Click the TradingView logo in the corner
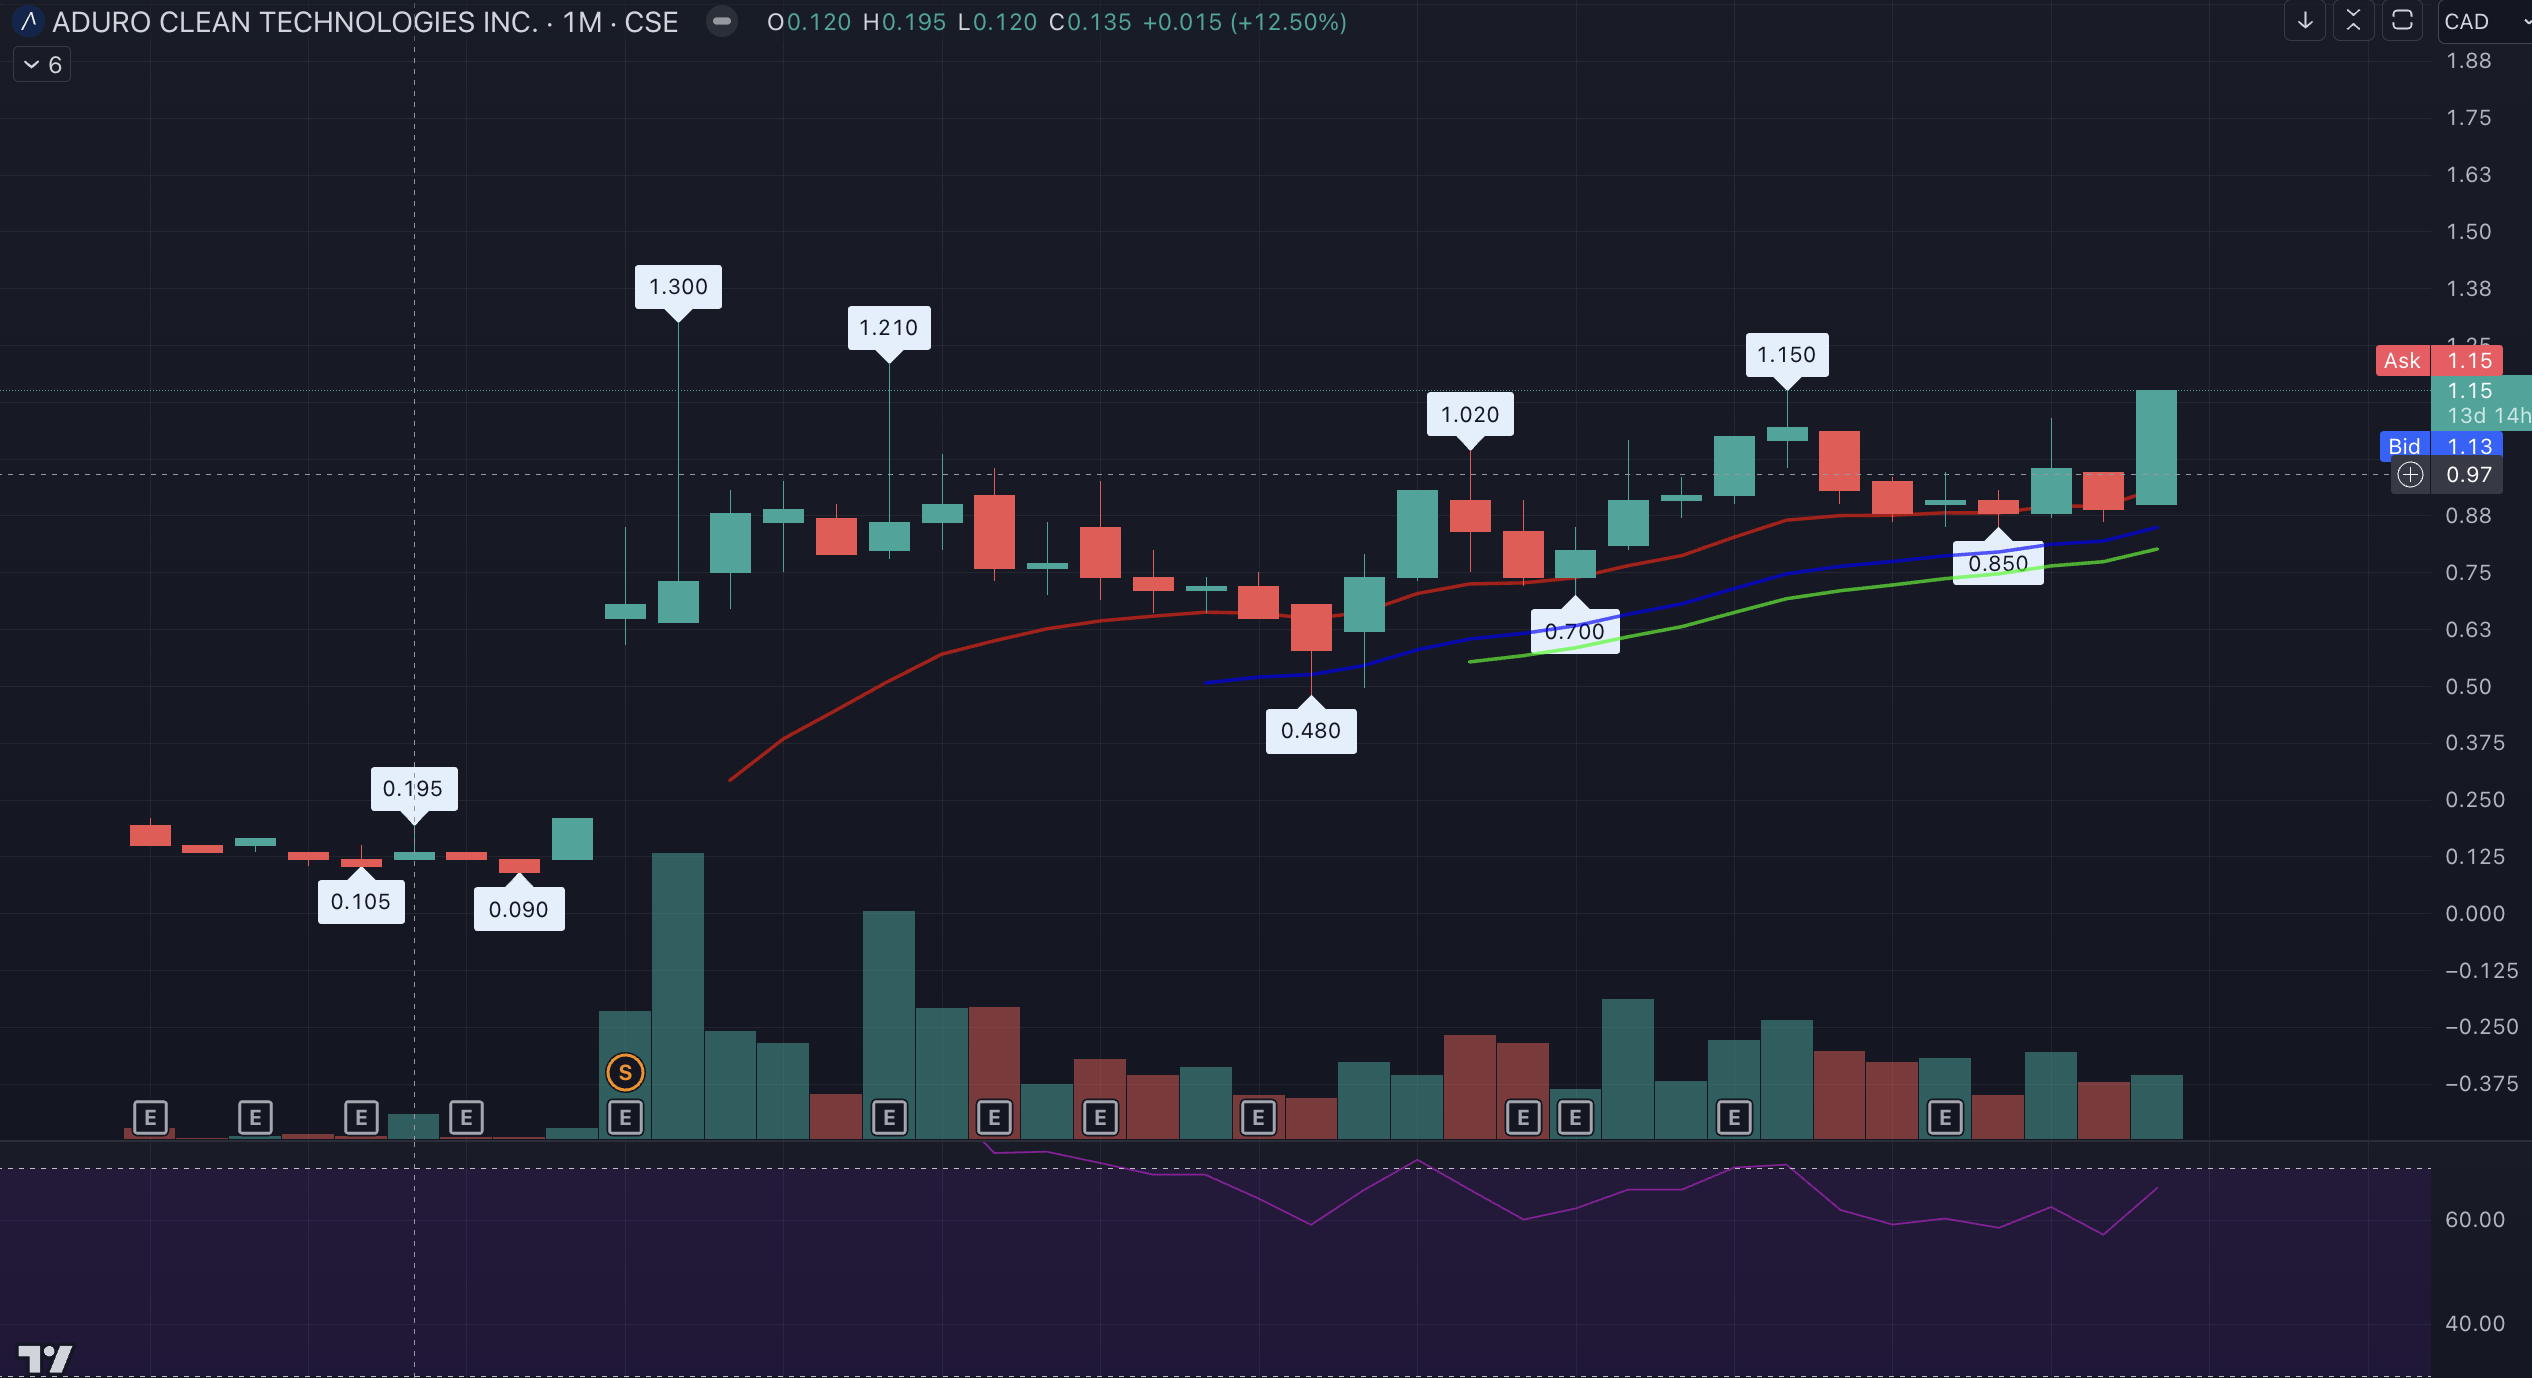Screen dimensions: 2532x1378 45,1358
